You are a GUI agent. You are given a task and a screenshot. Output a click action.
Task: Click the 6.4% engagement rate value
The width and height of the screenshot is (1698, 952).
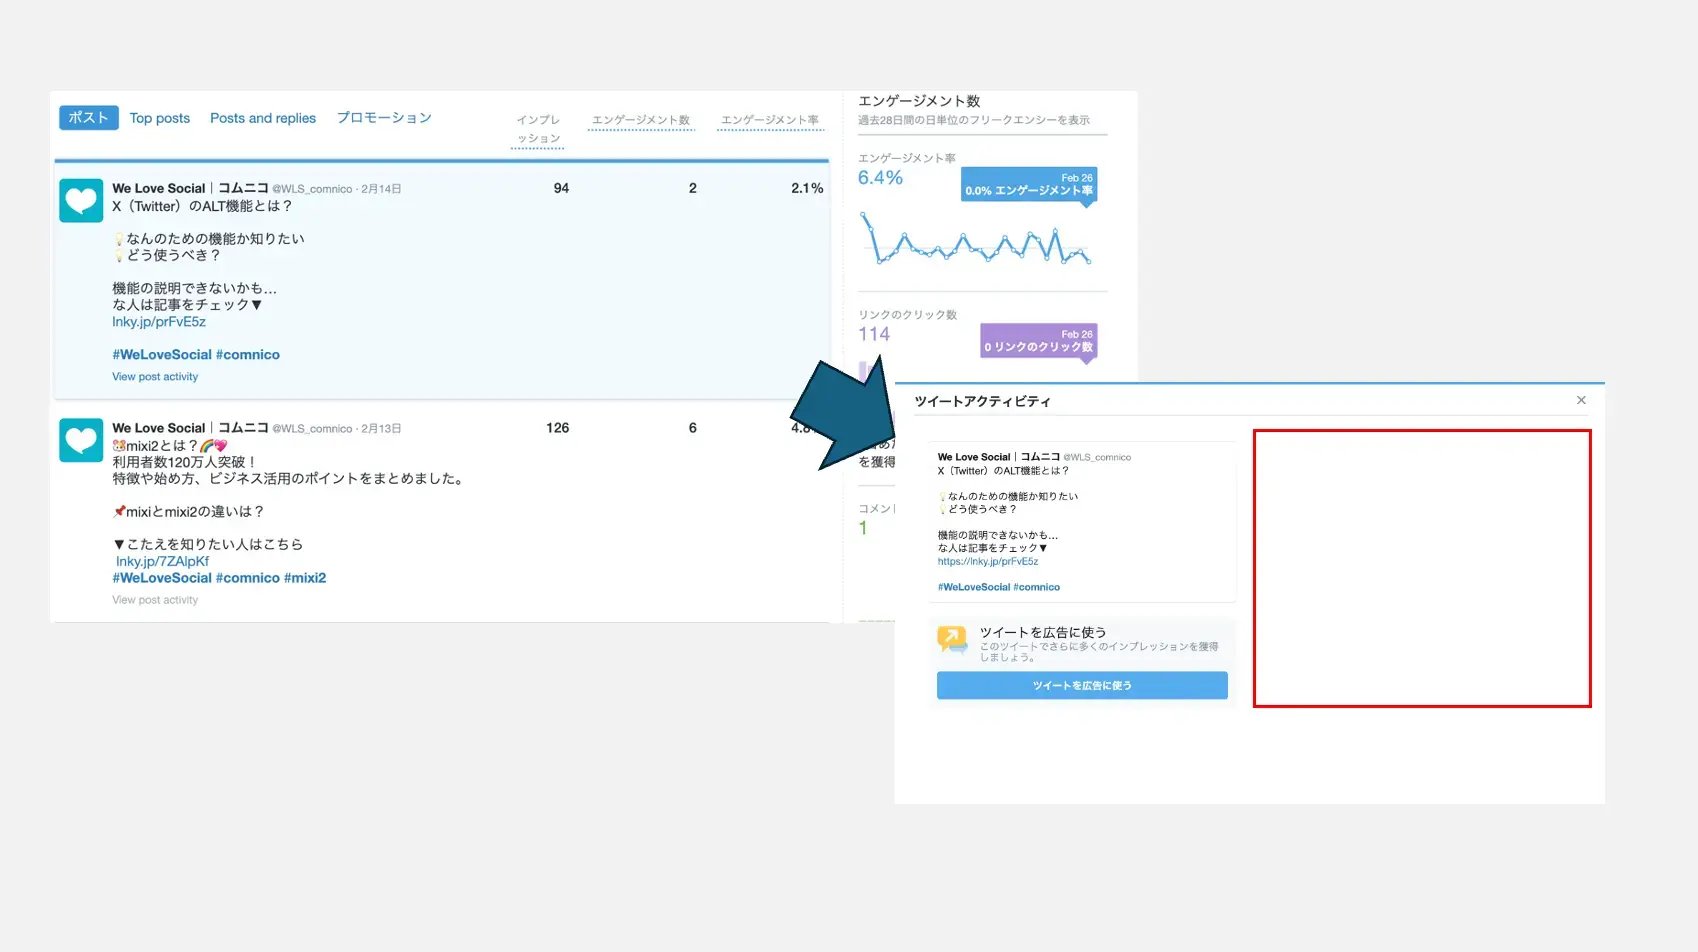coord(880,178)
